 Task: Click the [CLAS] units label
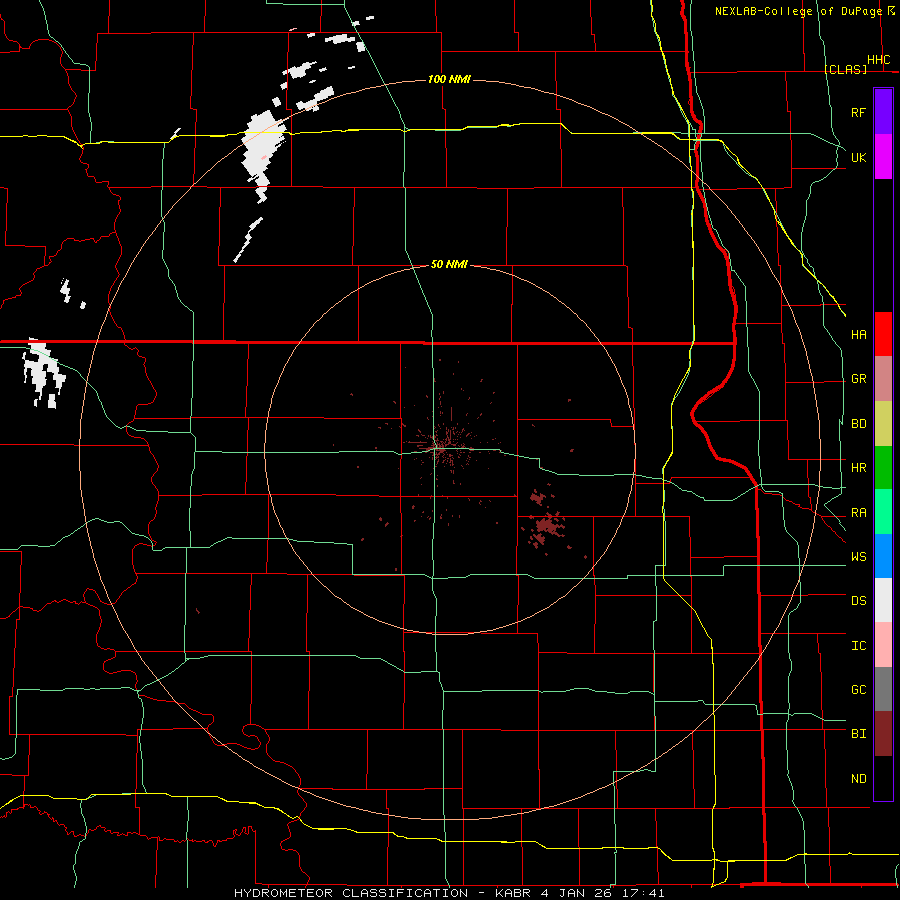[x=845, y=69]
